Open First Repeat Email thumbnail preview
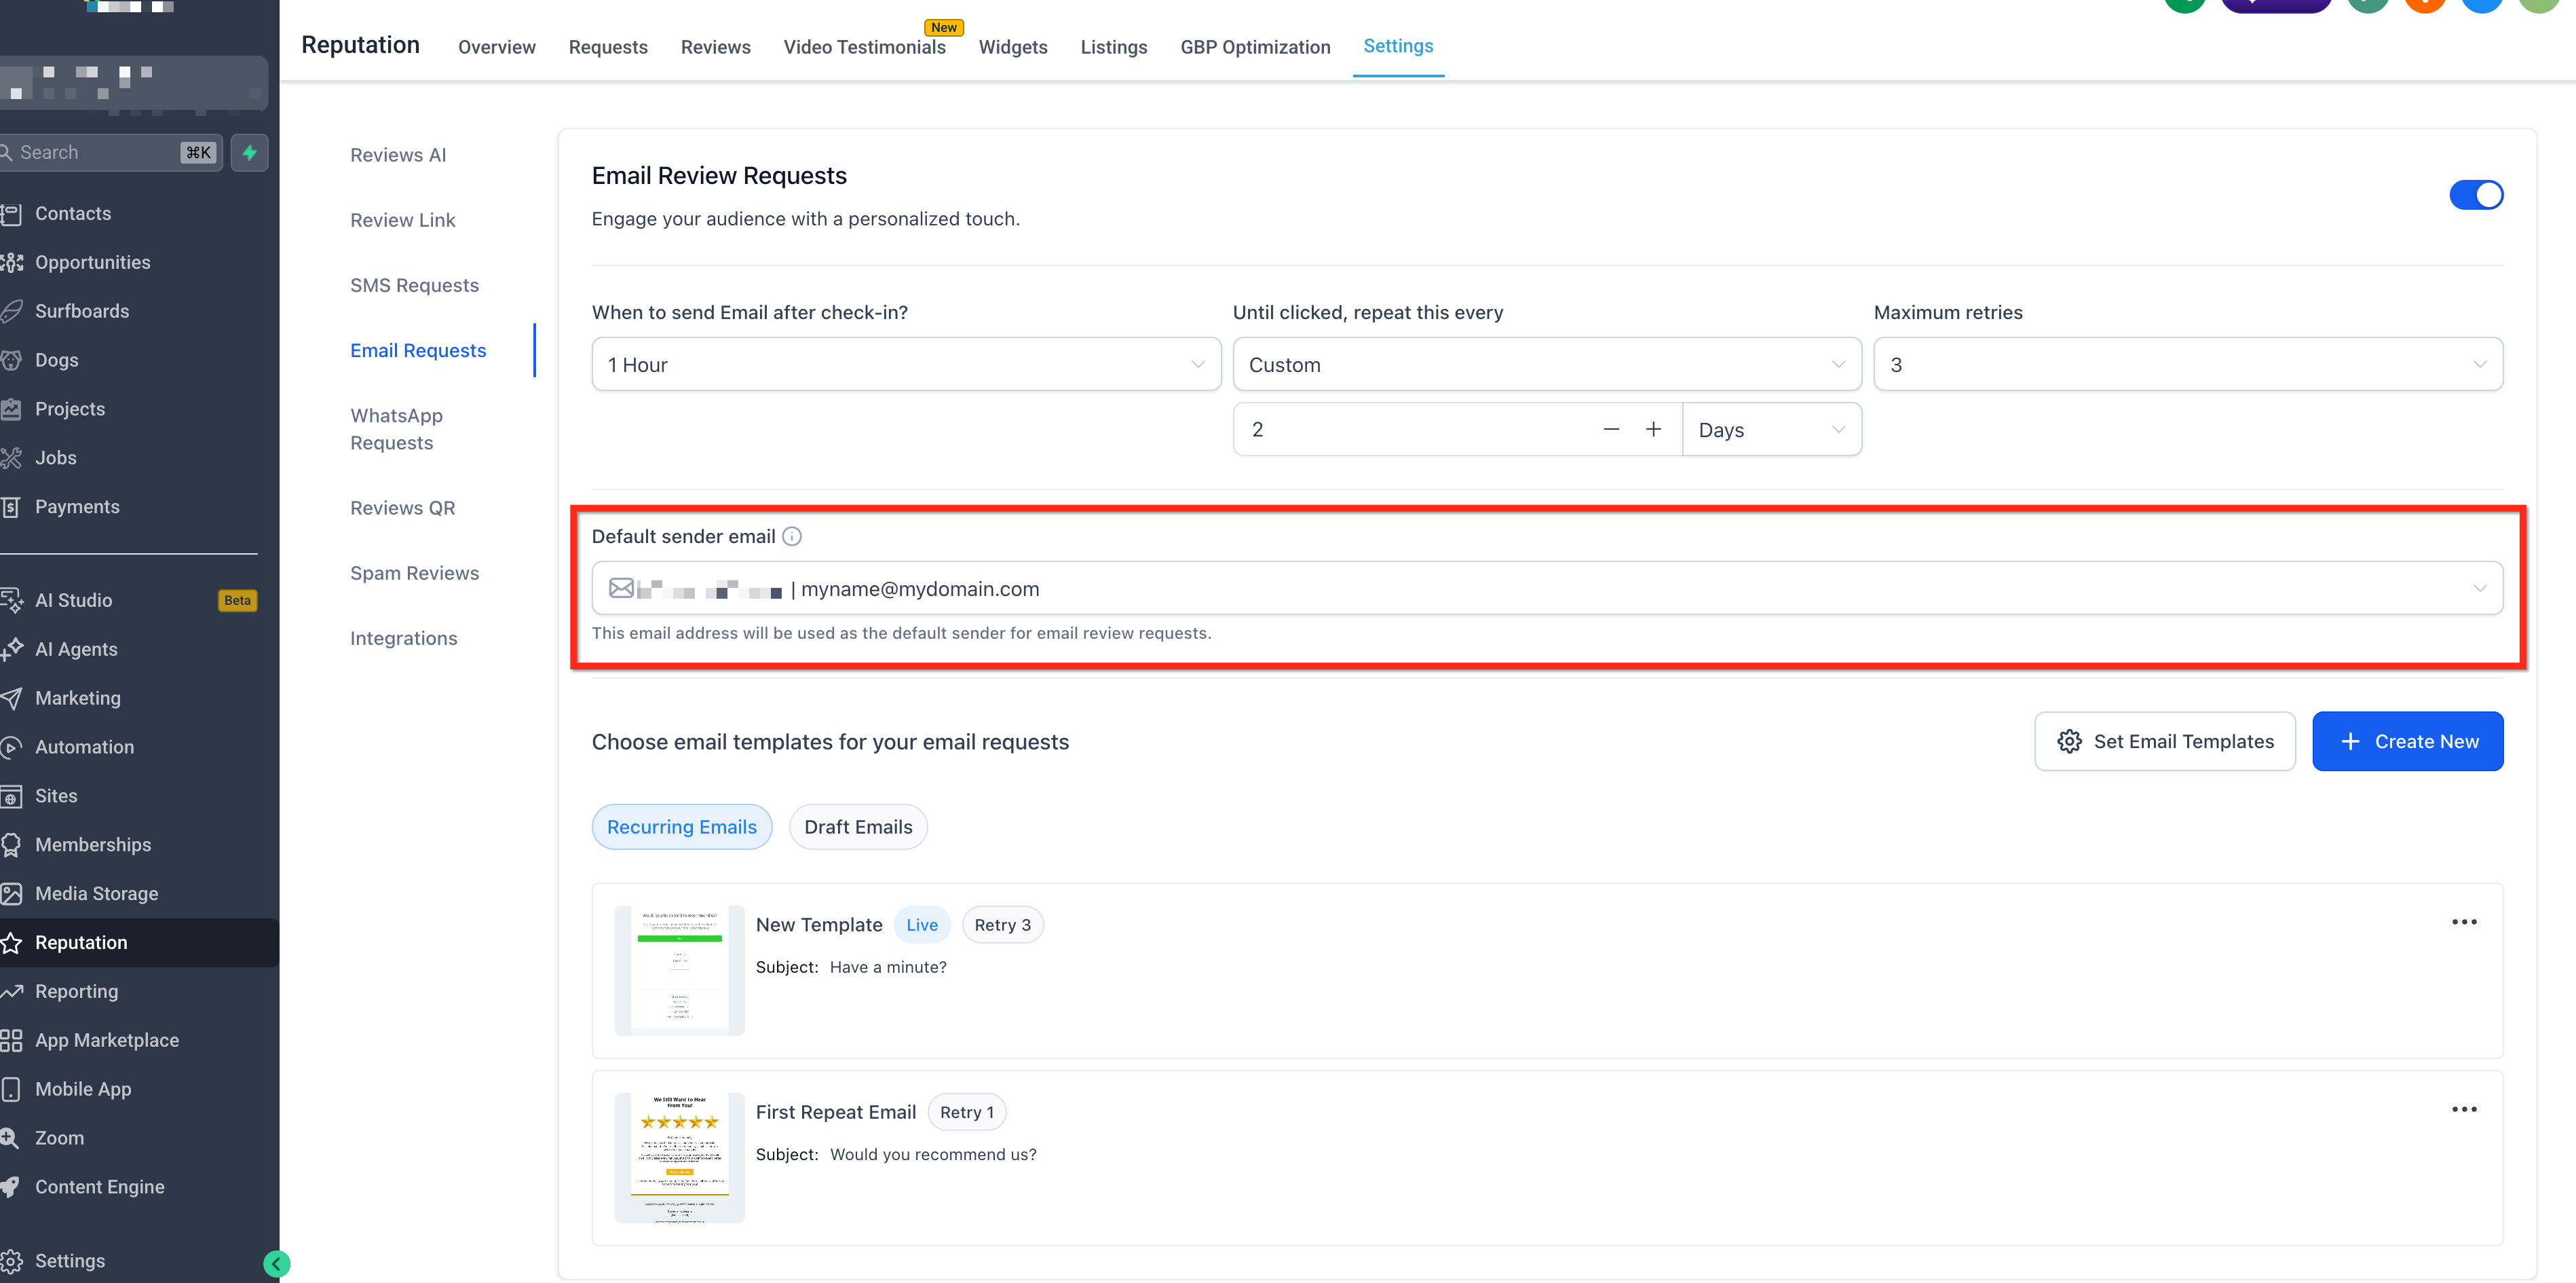The image size is (2576, 1283). click(680, 1158)
